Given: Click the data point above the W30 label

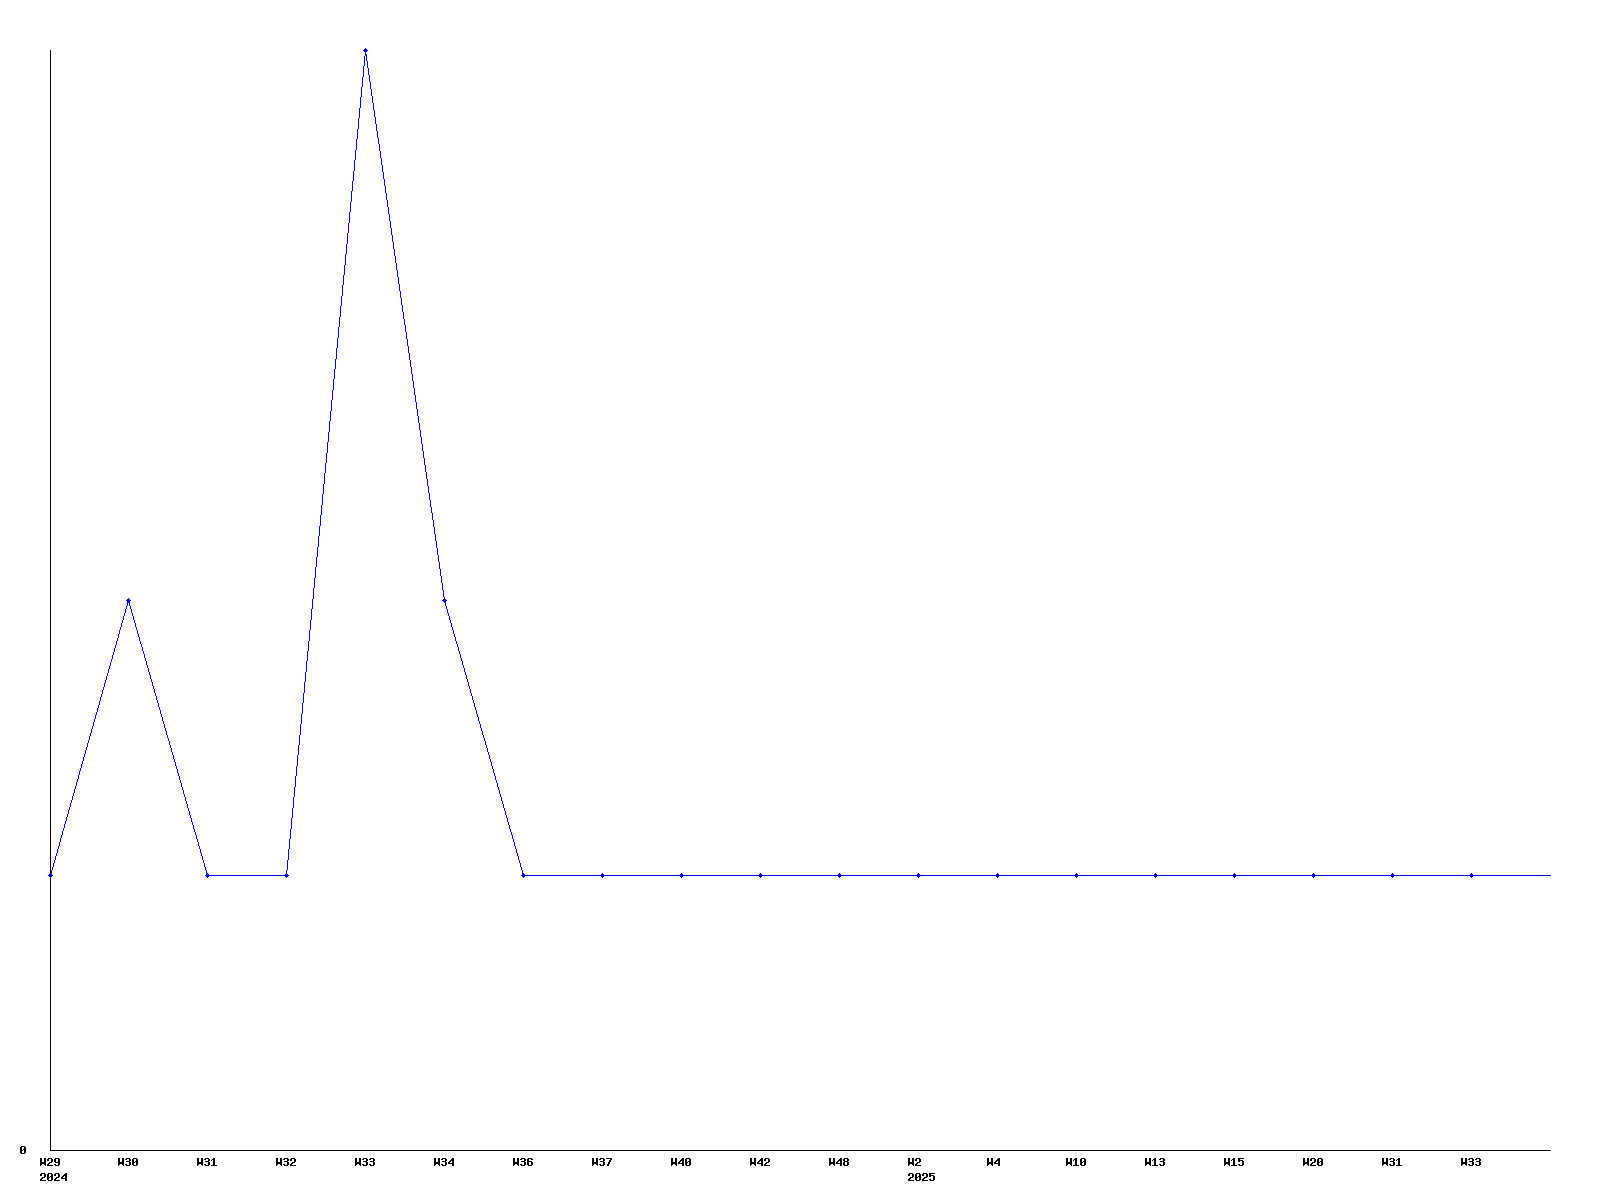Looking at the screenshot, I should tap(128, 600).
